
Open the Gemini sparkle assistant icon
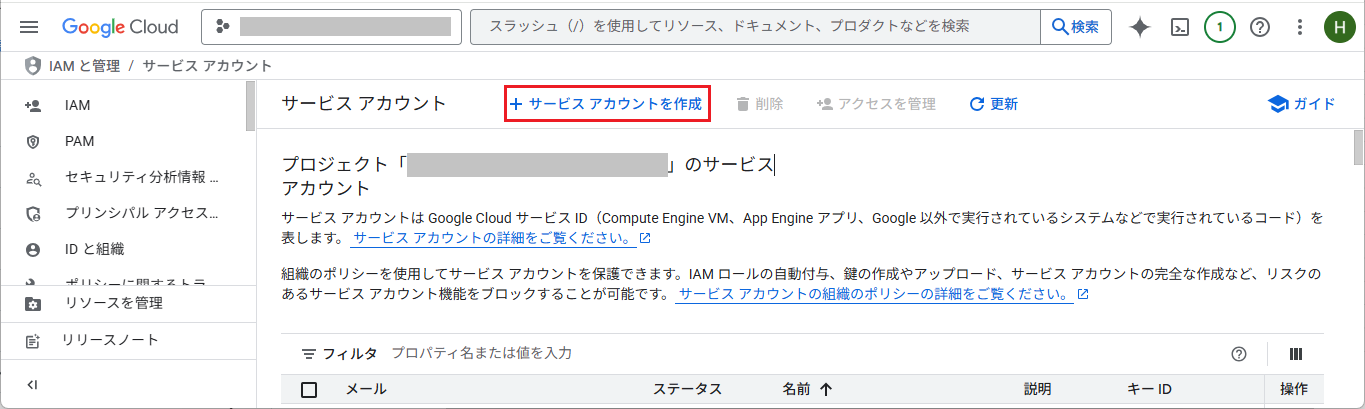(x=1140, y=27)
